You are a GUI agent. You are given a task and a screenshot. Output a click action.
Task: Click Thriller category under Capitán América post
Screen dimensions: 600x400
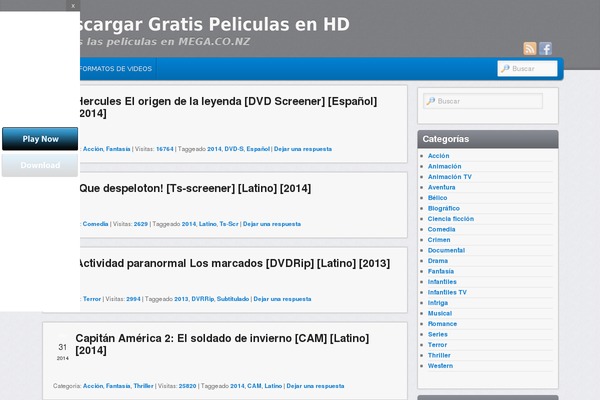(x=143, y=386)
